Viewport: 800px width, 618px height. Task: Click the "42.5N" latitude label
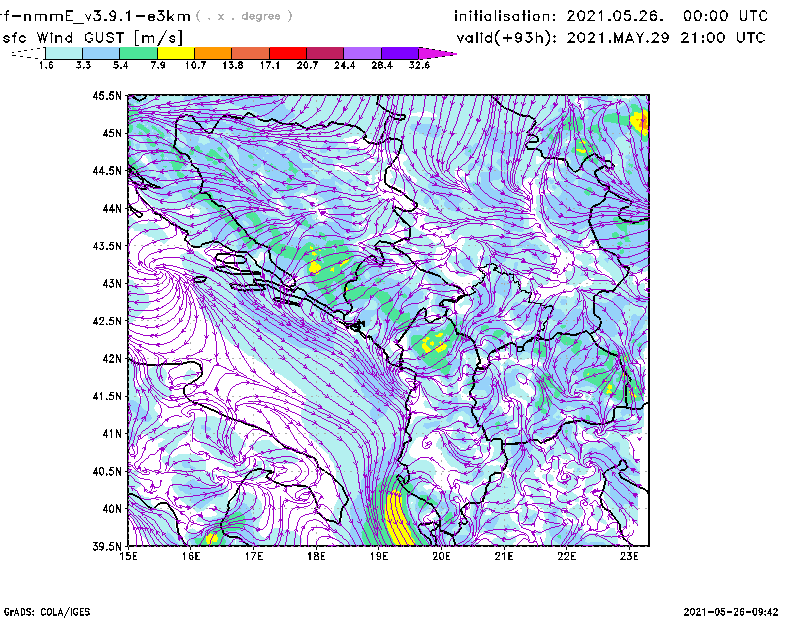pyautogui.click(x=107, y=321)
